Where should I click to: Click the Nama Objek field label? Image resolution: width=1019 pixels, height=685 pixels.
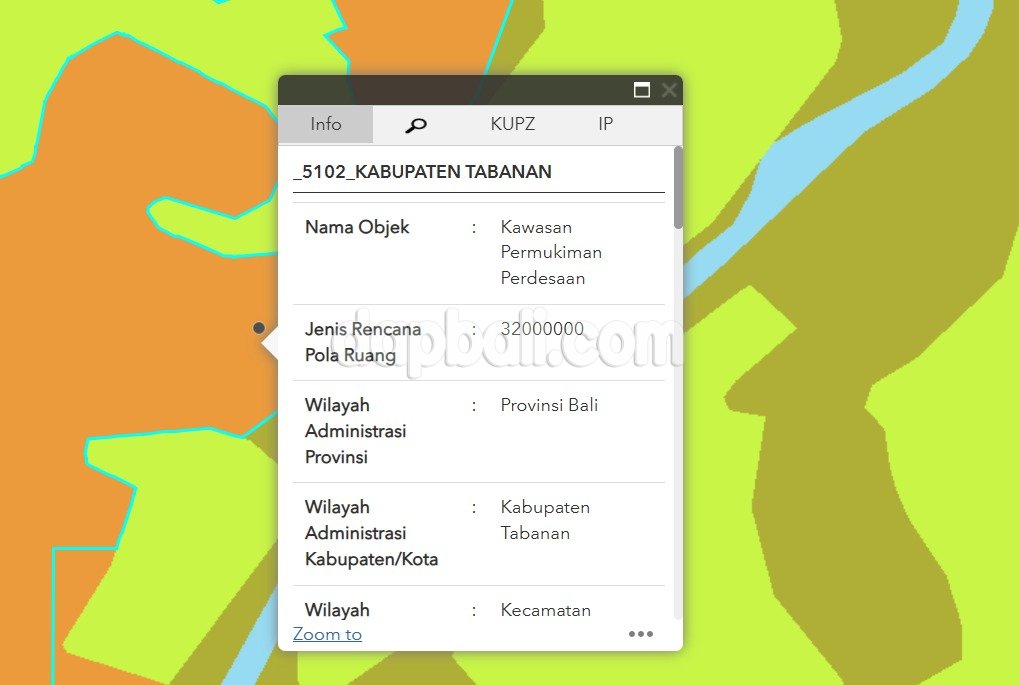point(357,227)
